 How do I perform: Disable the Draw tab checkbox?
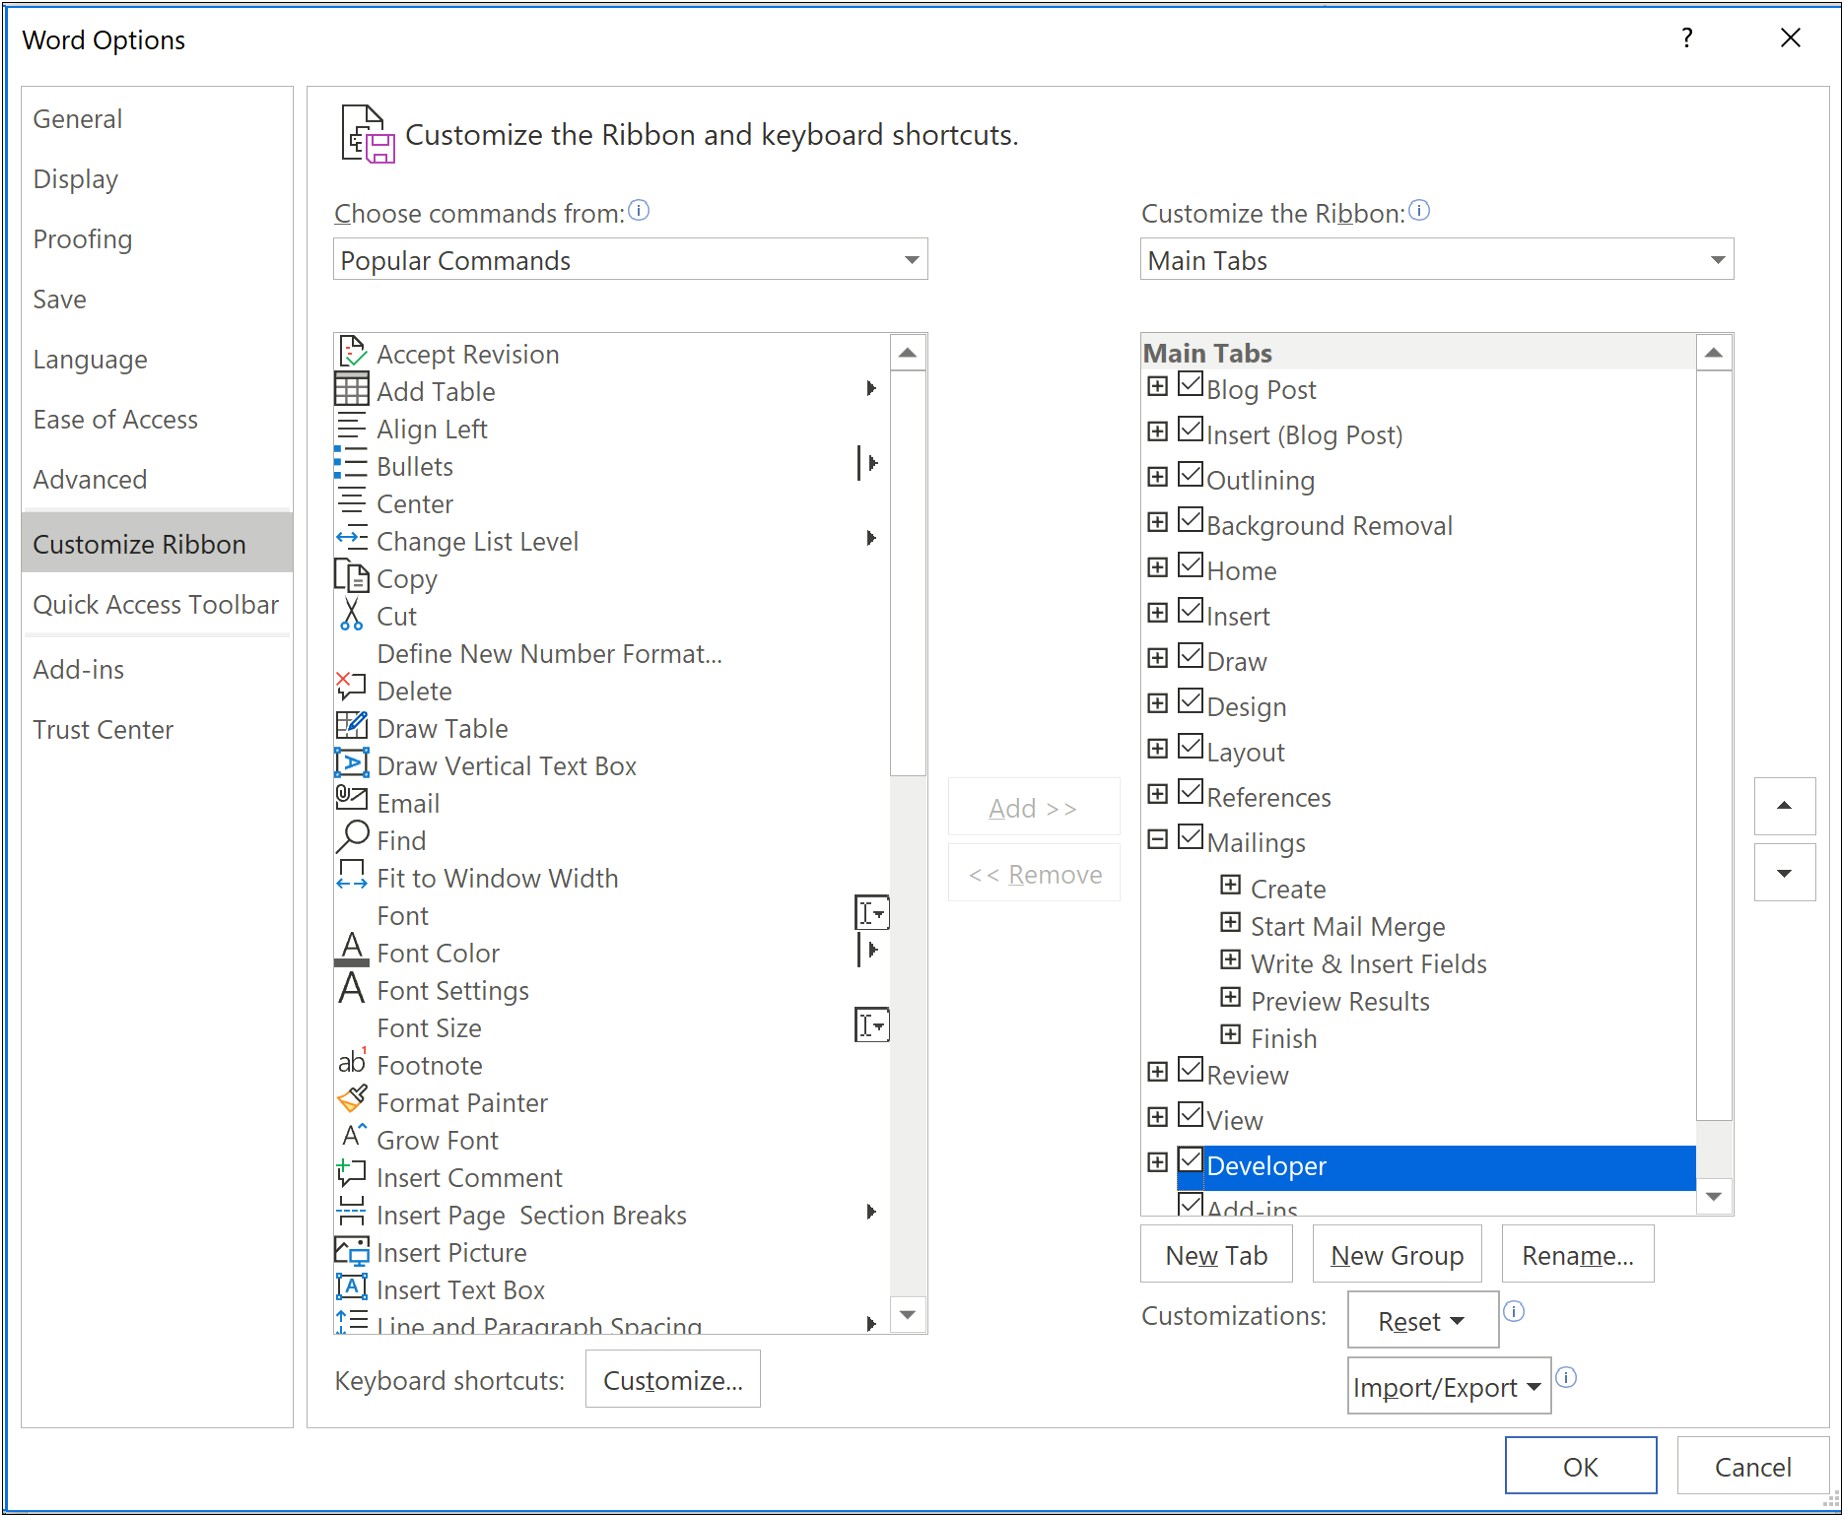point(1191,656)
